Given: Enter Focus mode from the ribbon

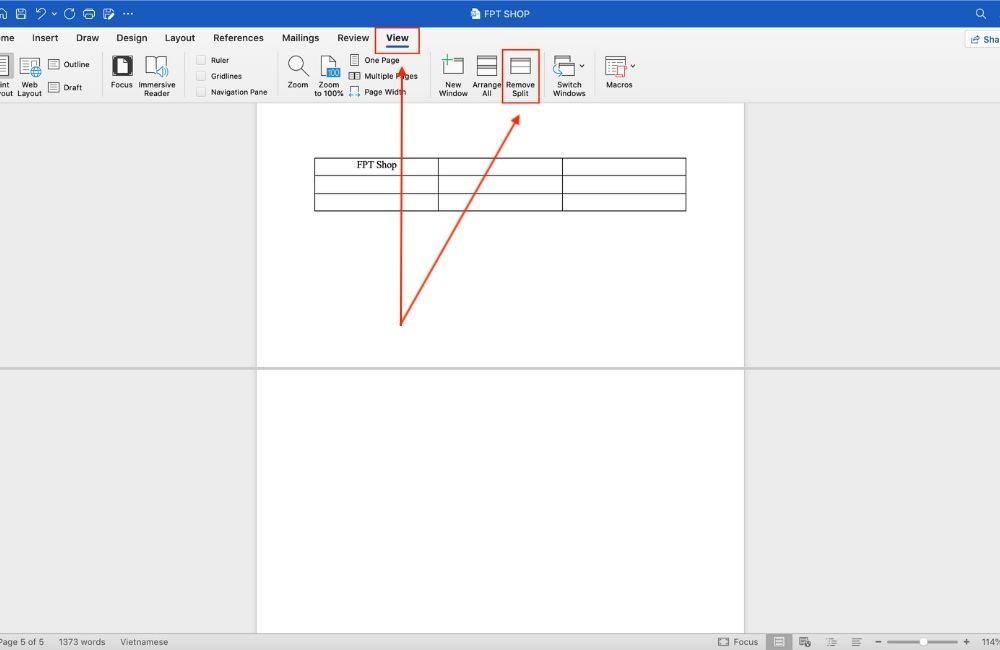Looking at the screenshot, I should pyautogui.click(x=122, y=72).
